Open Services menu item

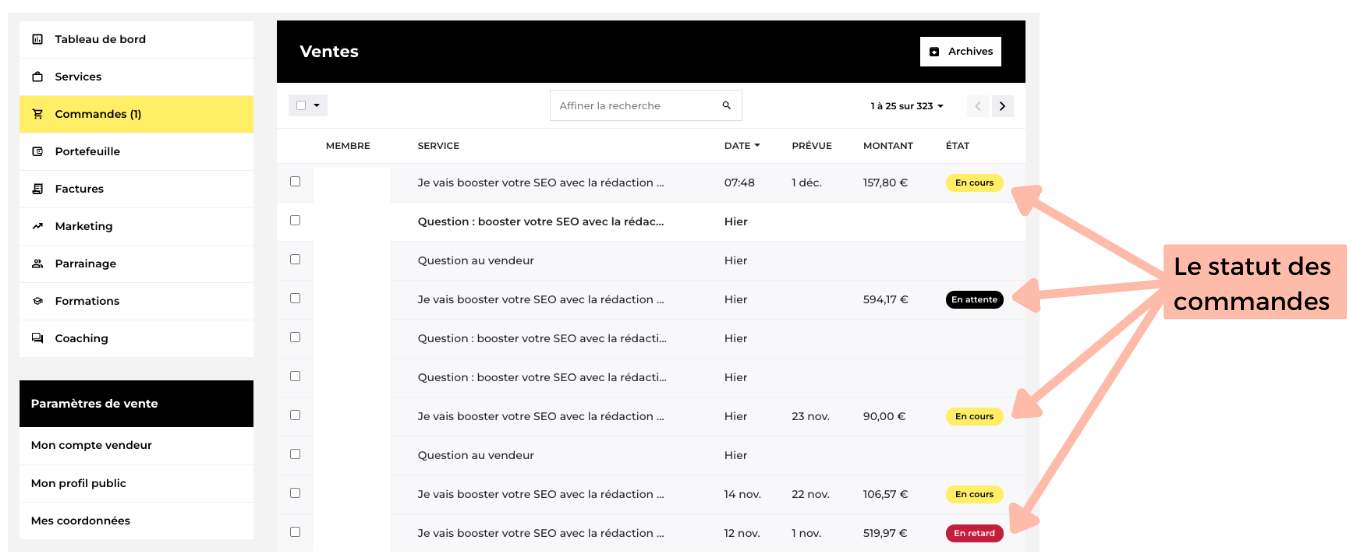(136, 77)
